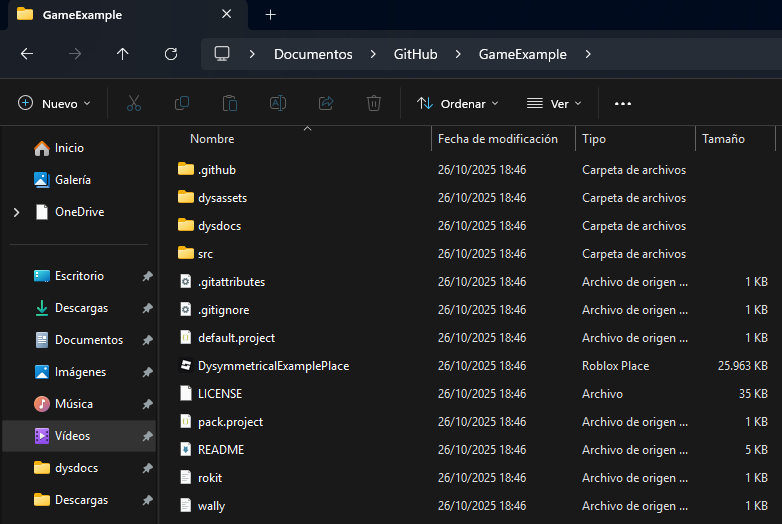Select the README file icon
The width and height of the screenshot is (782, 524).
186,449
